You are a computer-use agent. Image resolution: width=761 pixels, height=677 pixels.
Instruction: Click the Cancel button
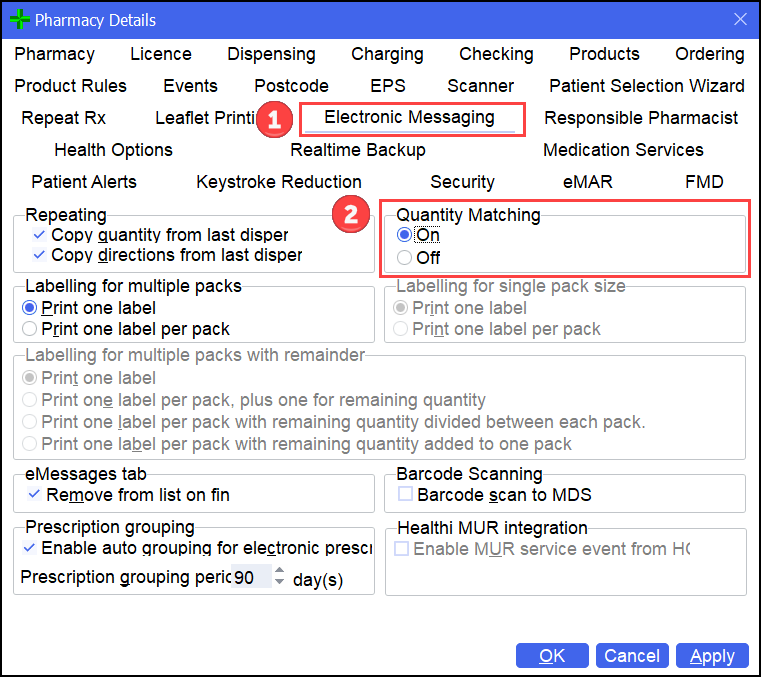[x=632, y=656]
